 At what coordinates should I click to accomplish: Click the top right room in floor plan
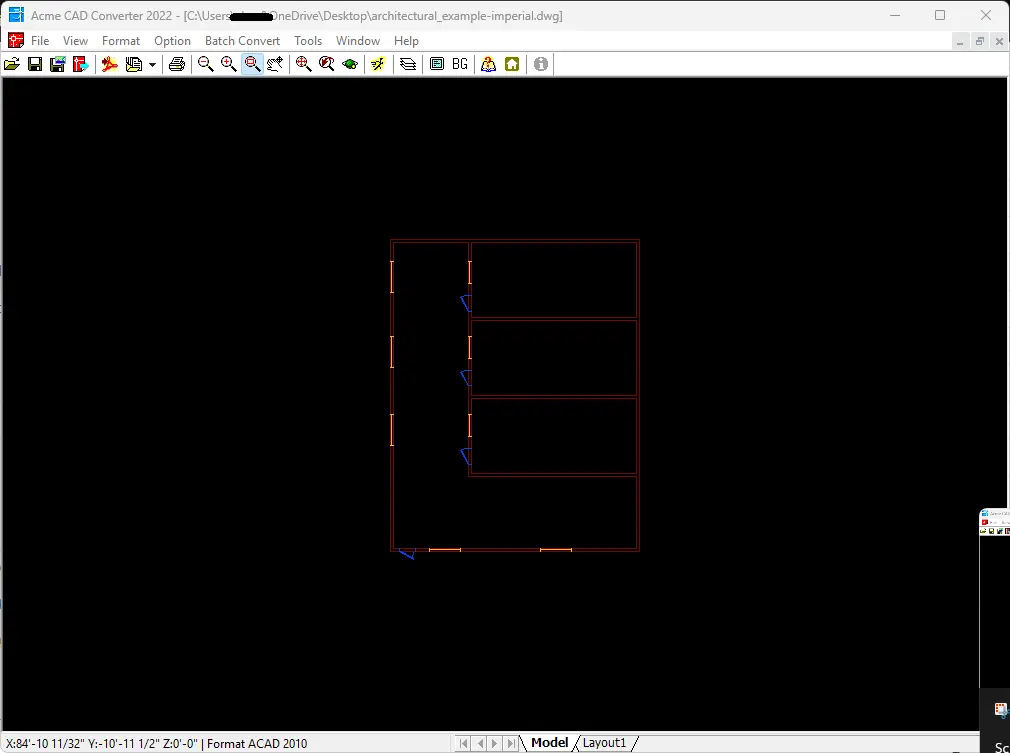pos(554,280)
